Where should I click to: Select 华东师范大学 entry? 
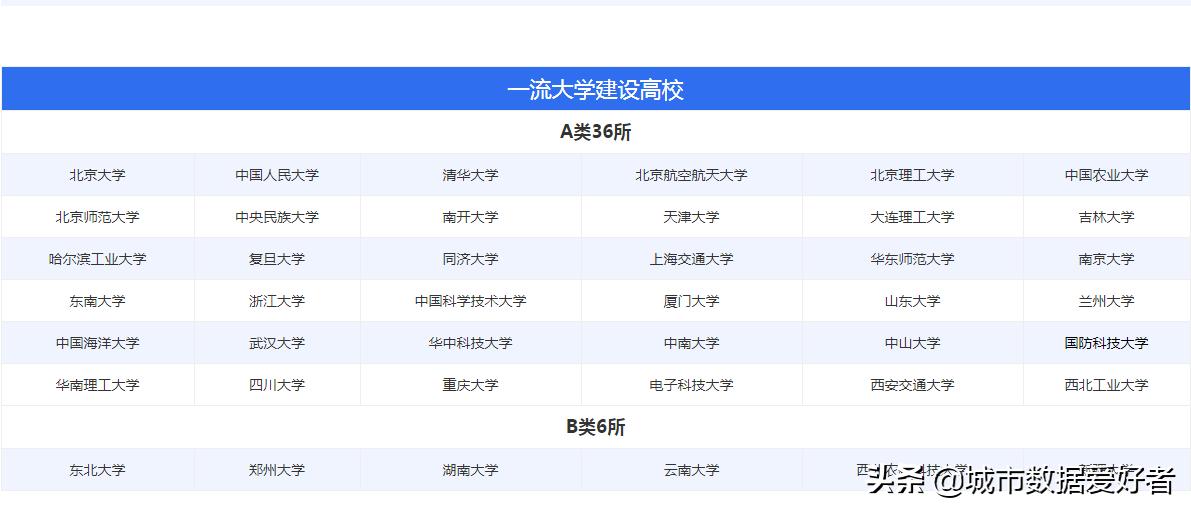point(912,259)
